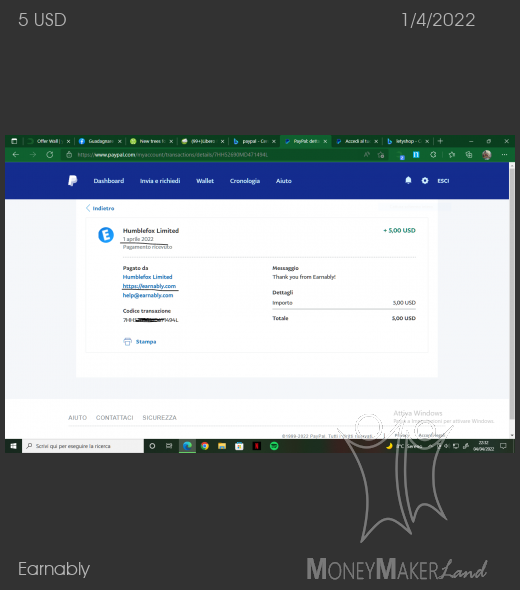Image resolution: width=520 pixels, height=590 pixels.
Task: Open a new browser tab
Action: 440,141
